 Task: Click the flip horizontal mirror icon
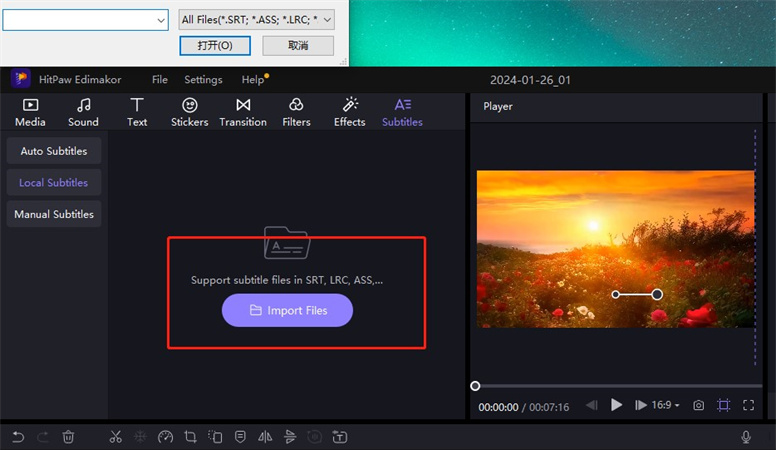pyautogui.click(x=265, y=437)
